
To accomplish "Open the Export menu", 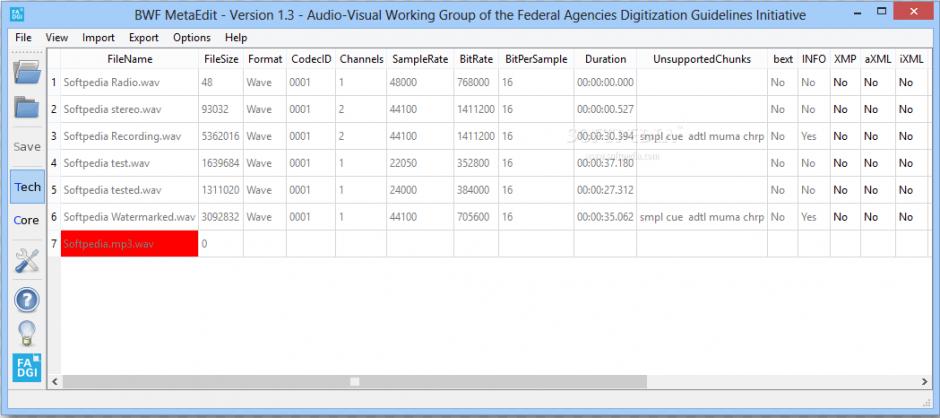I will (x=143, y=37).
